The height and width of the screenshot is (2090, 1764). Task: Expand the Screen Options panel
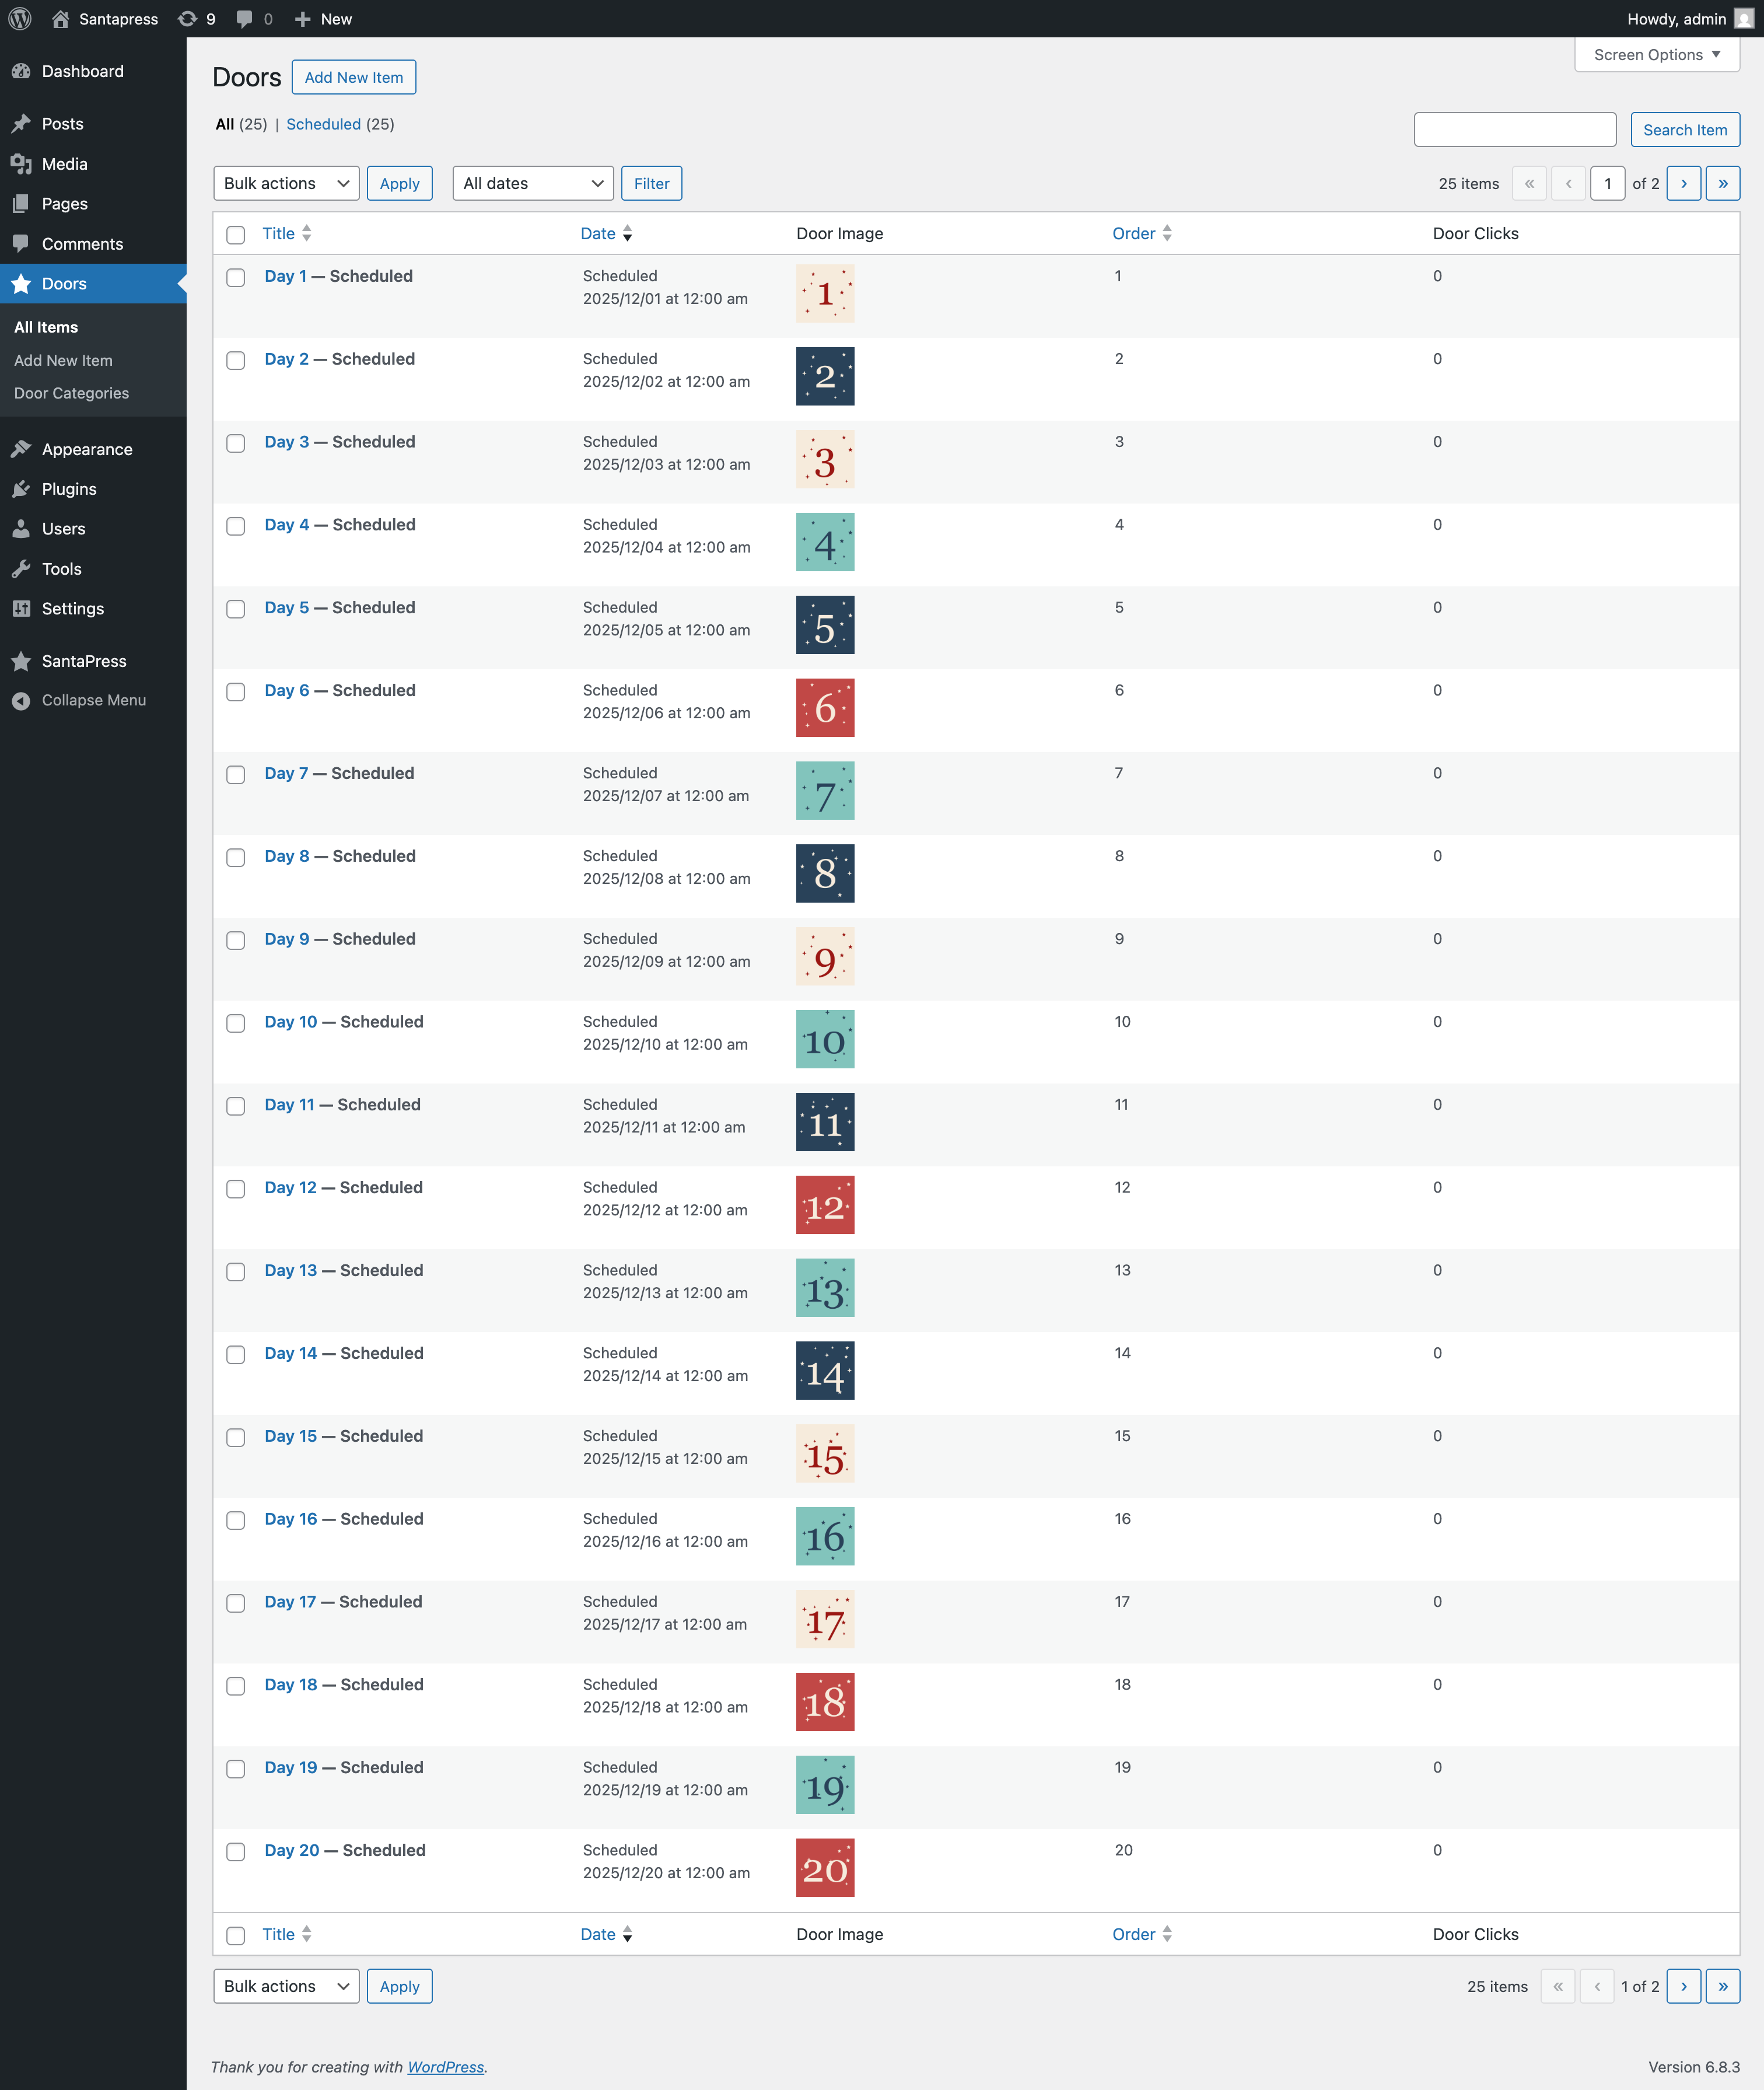coord(1656,55)
